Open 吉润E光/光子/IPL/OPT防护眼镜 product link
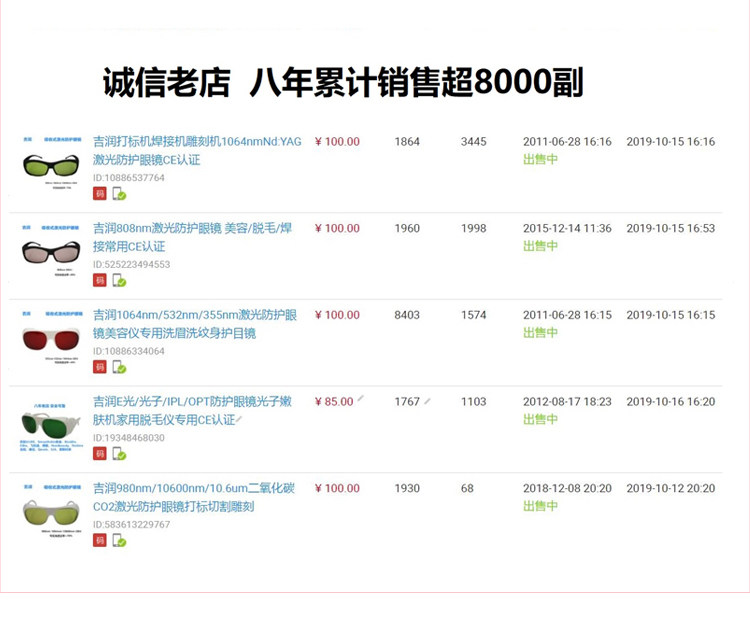 192,410
